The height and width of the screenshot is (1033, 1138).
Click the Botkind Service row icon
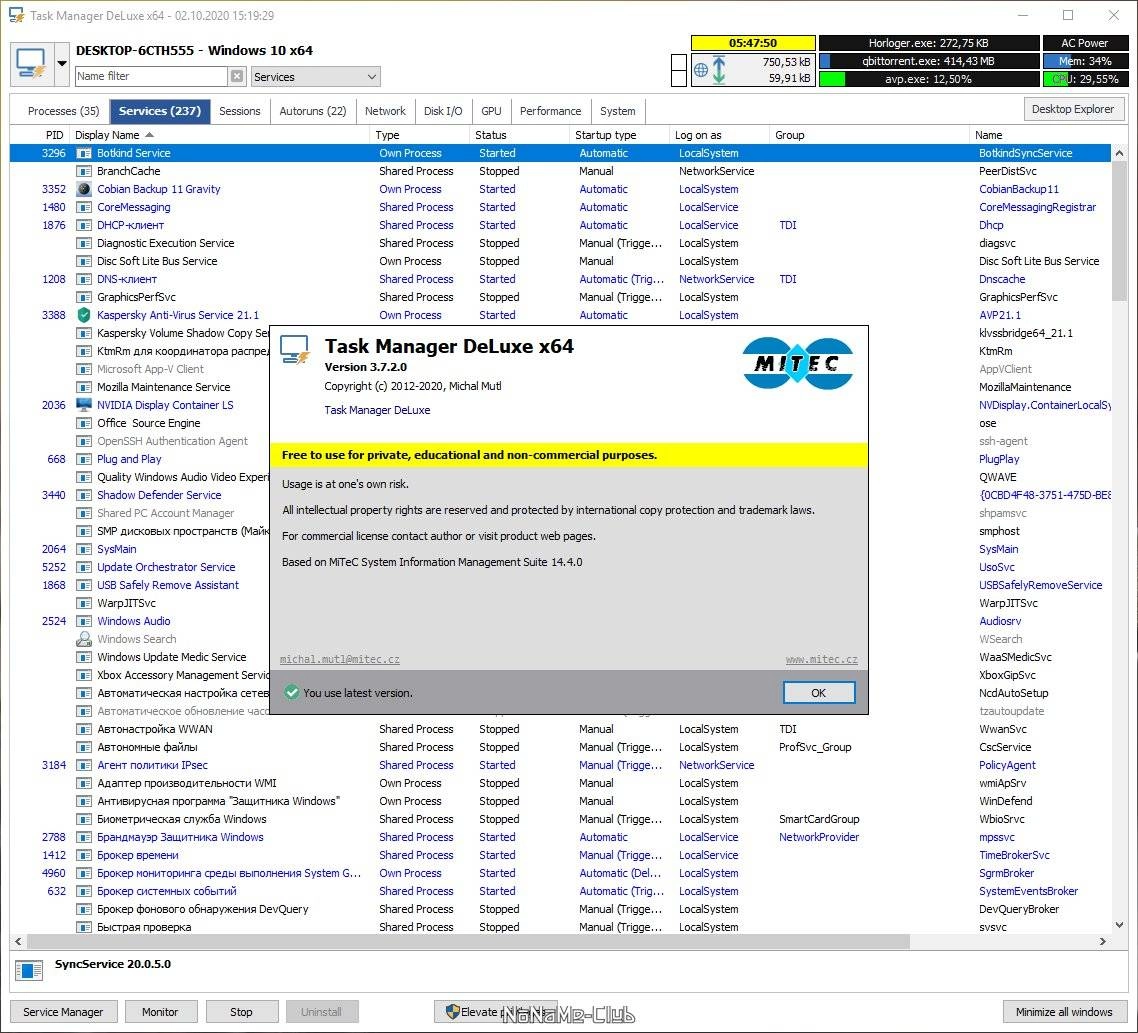(84, 153)
